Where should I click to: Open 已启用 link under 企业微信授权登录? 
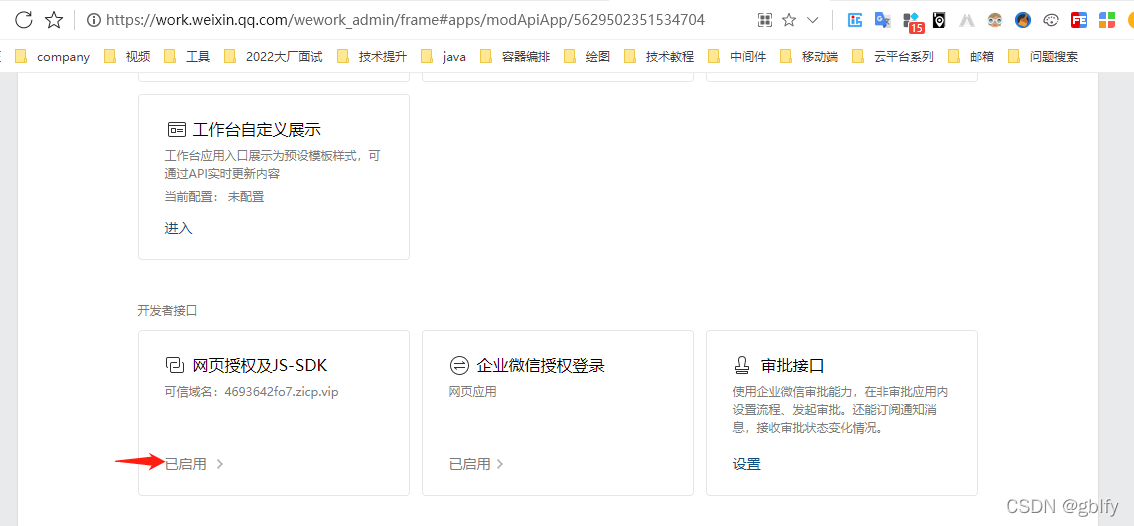point(469,465)
